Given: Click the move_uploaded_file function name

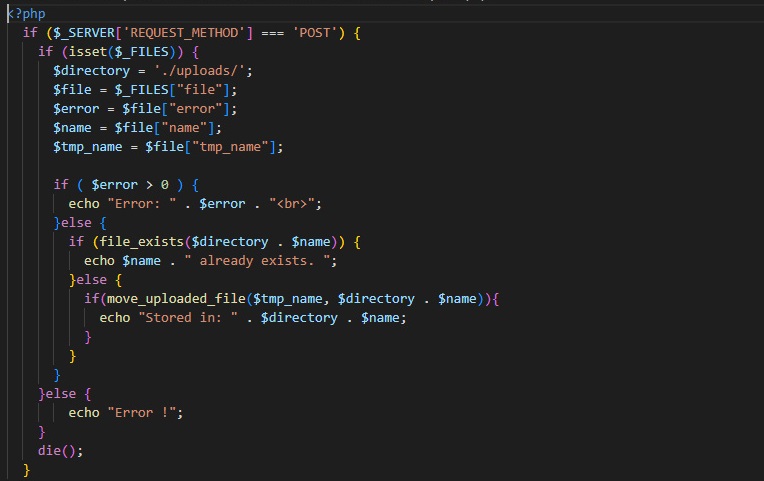Looking at the screenshot, I should pos(176,299).
